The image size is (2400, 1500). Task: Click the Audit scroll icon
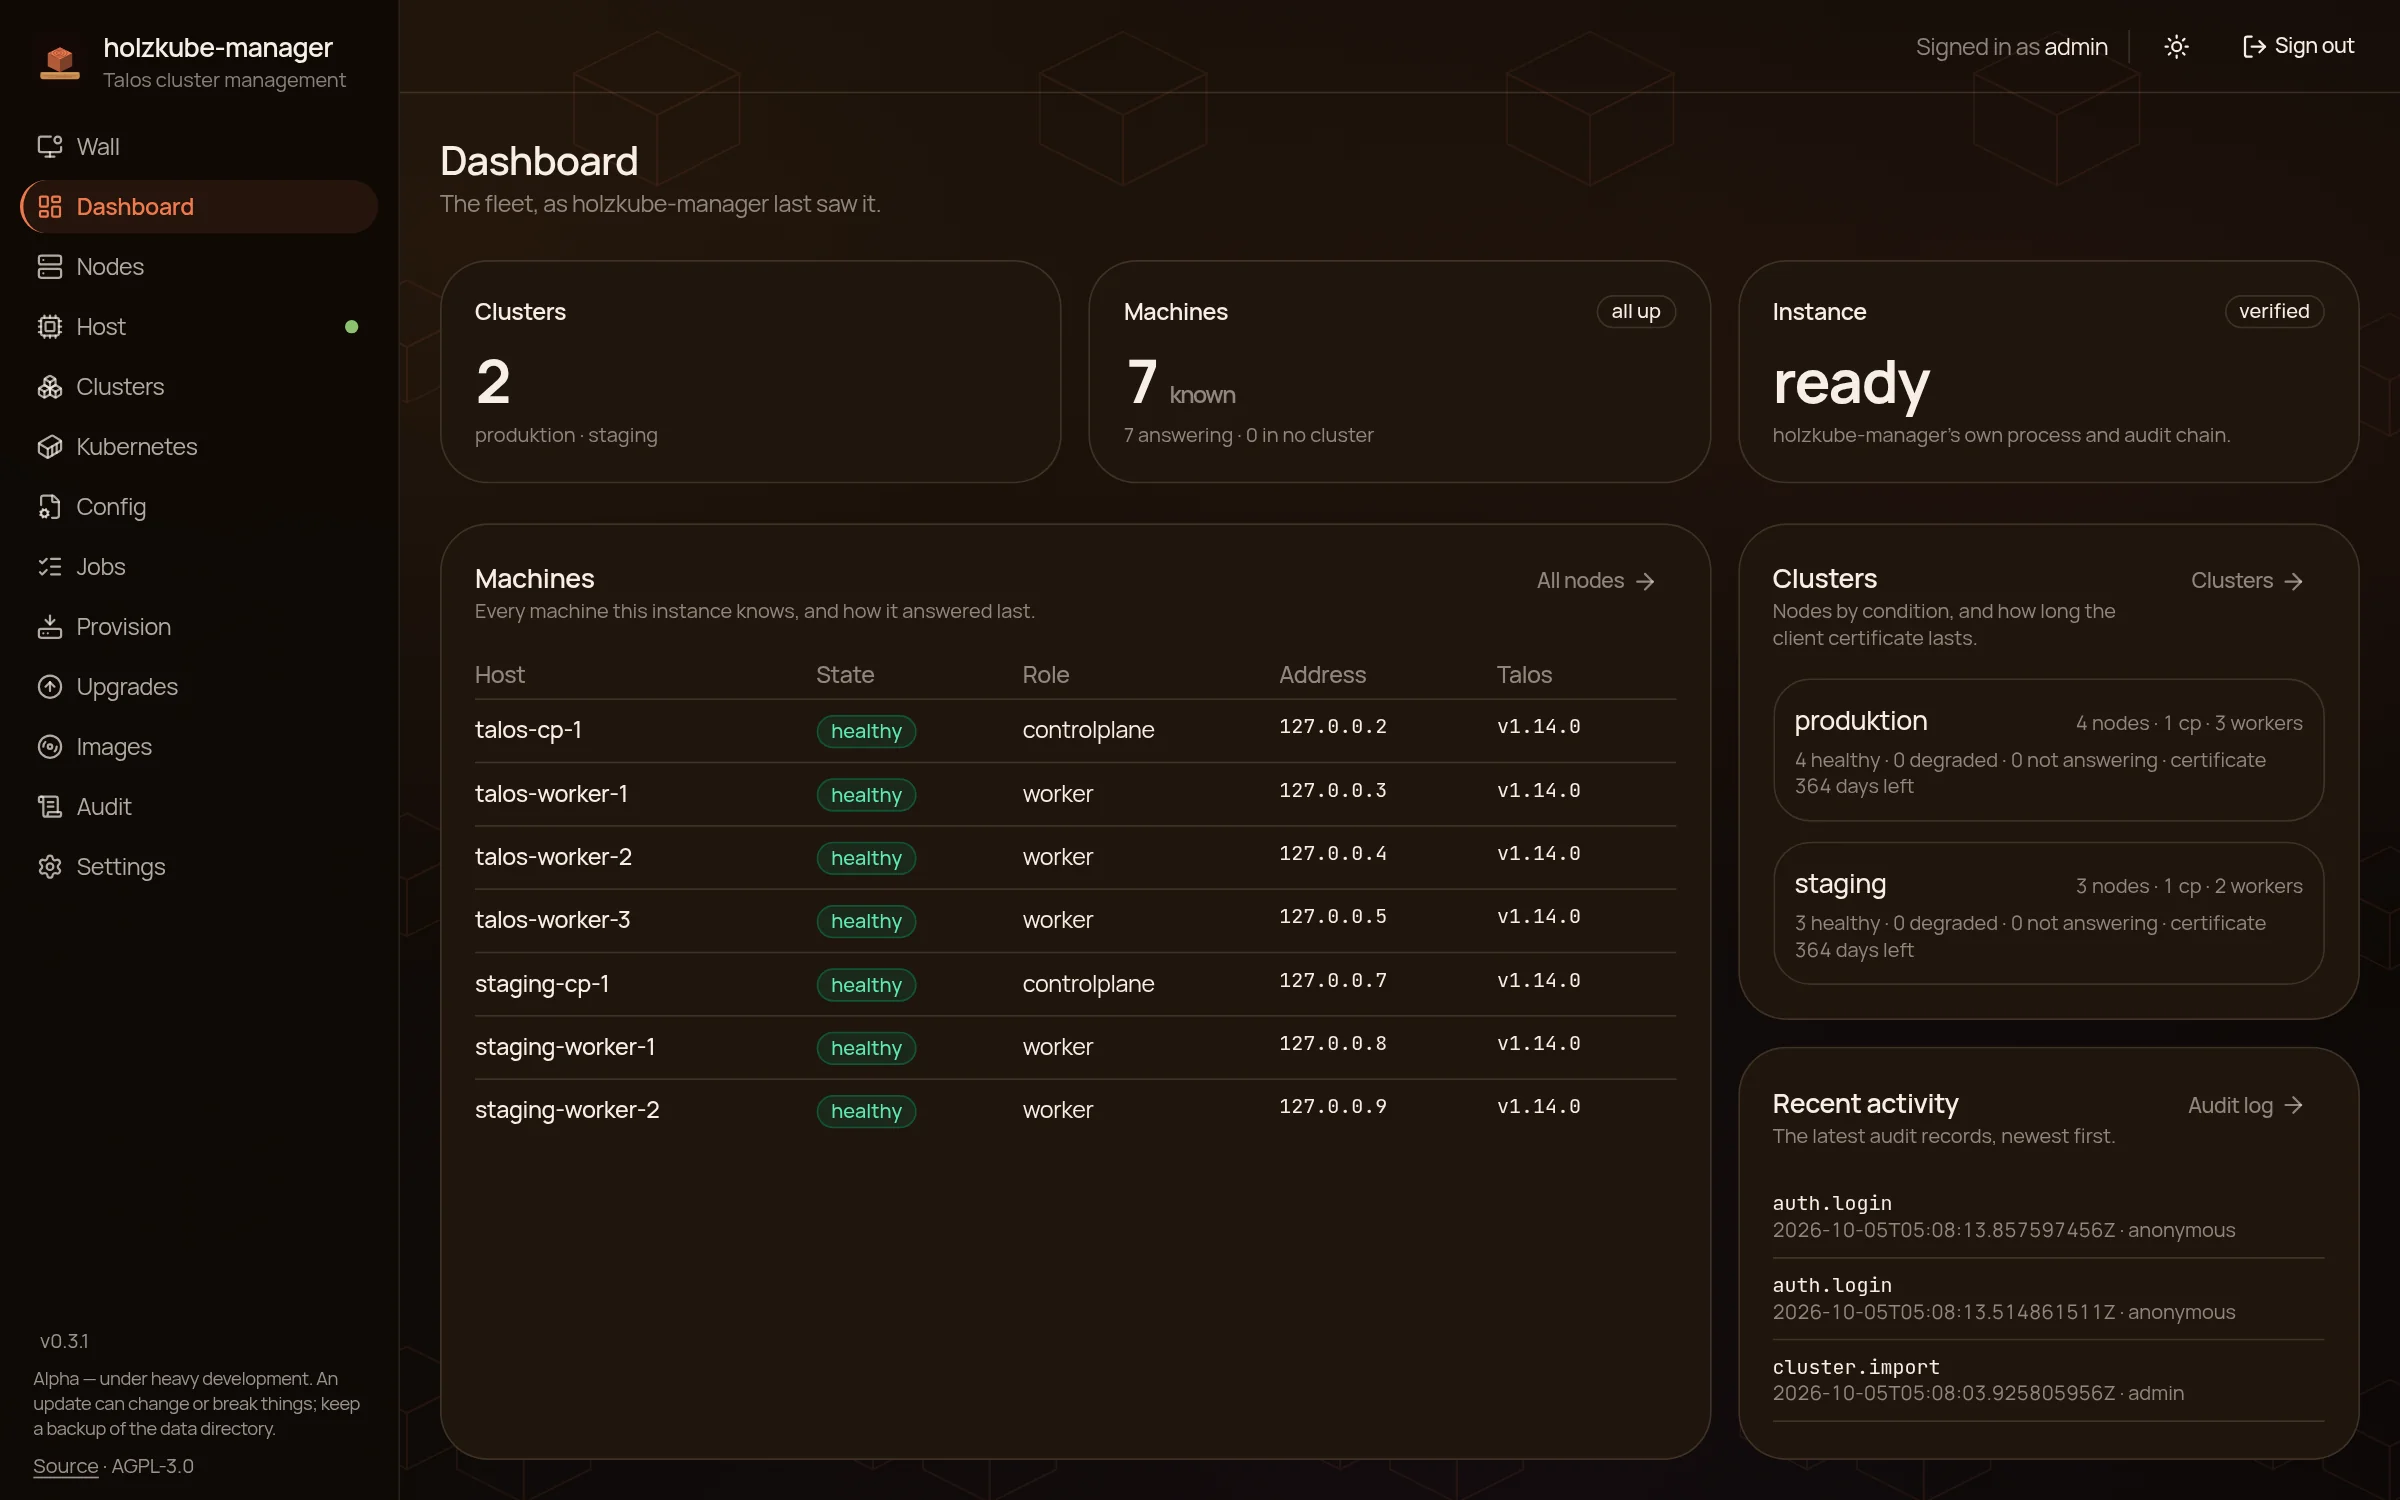pyautogui.click(x=49, y=807)
